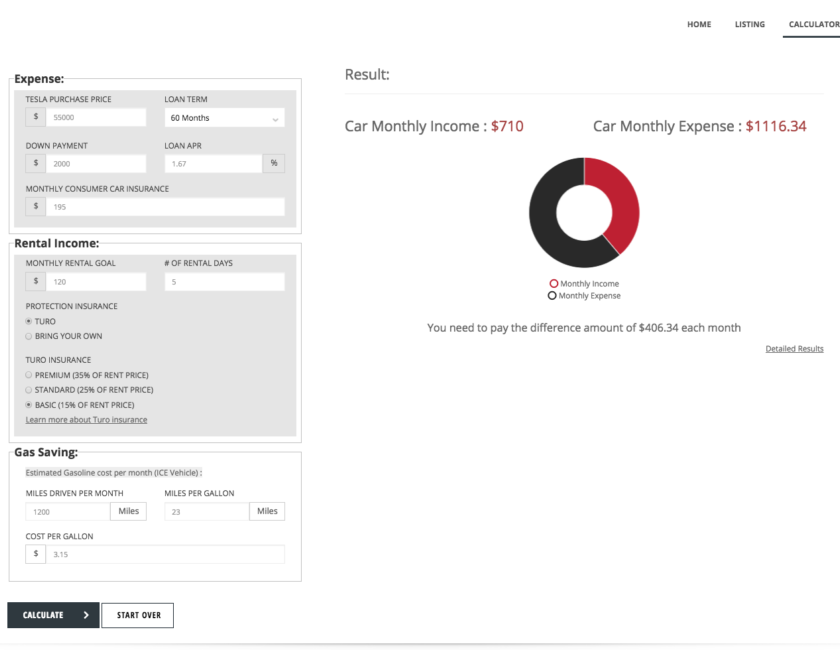Click the # of Rental Days field
Screen dimensions: 840x650
click(x=224, y=282)
